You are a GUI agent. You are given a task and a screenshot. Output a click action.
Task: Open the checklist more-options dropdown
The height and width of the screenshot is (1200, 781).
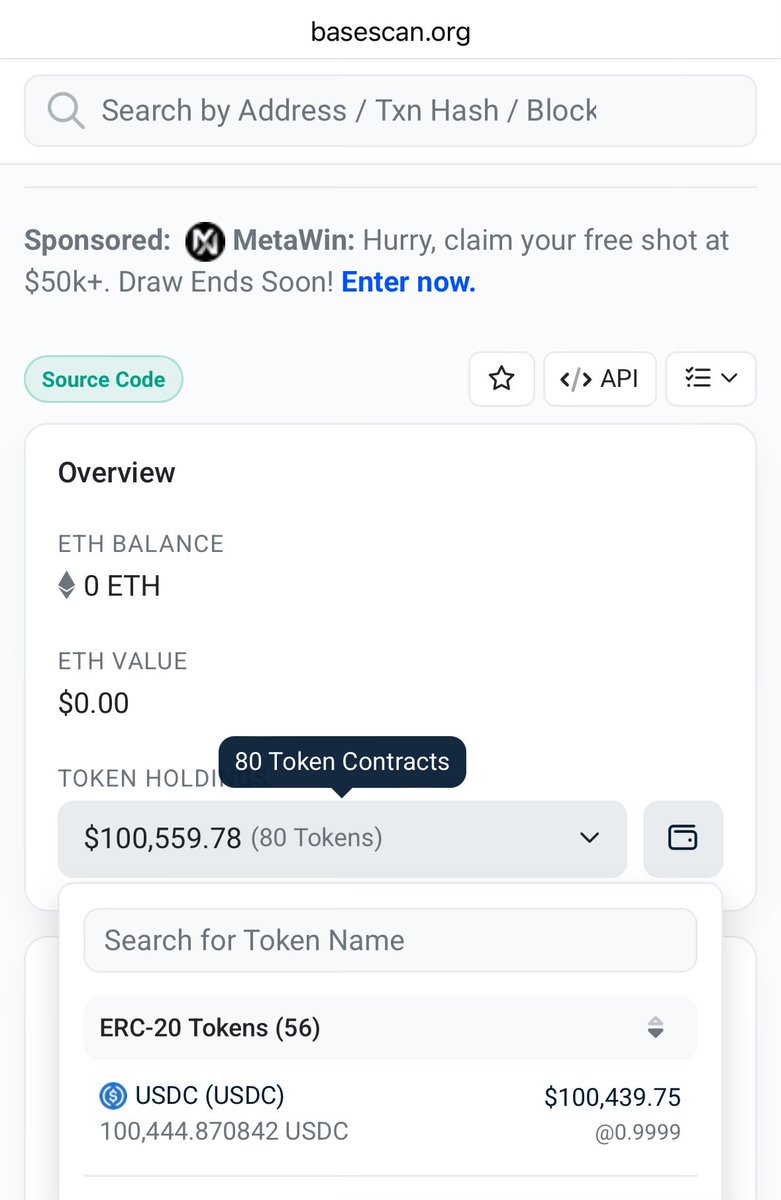click(x=711, y=379)
